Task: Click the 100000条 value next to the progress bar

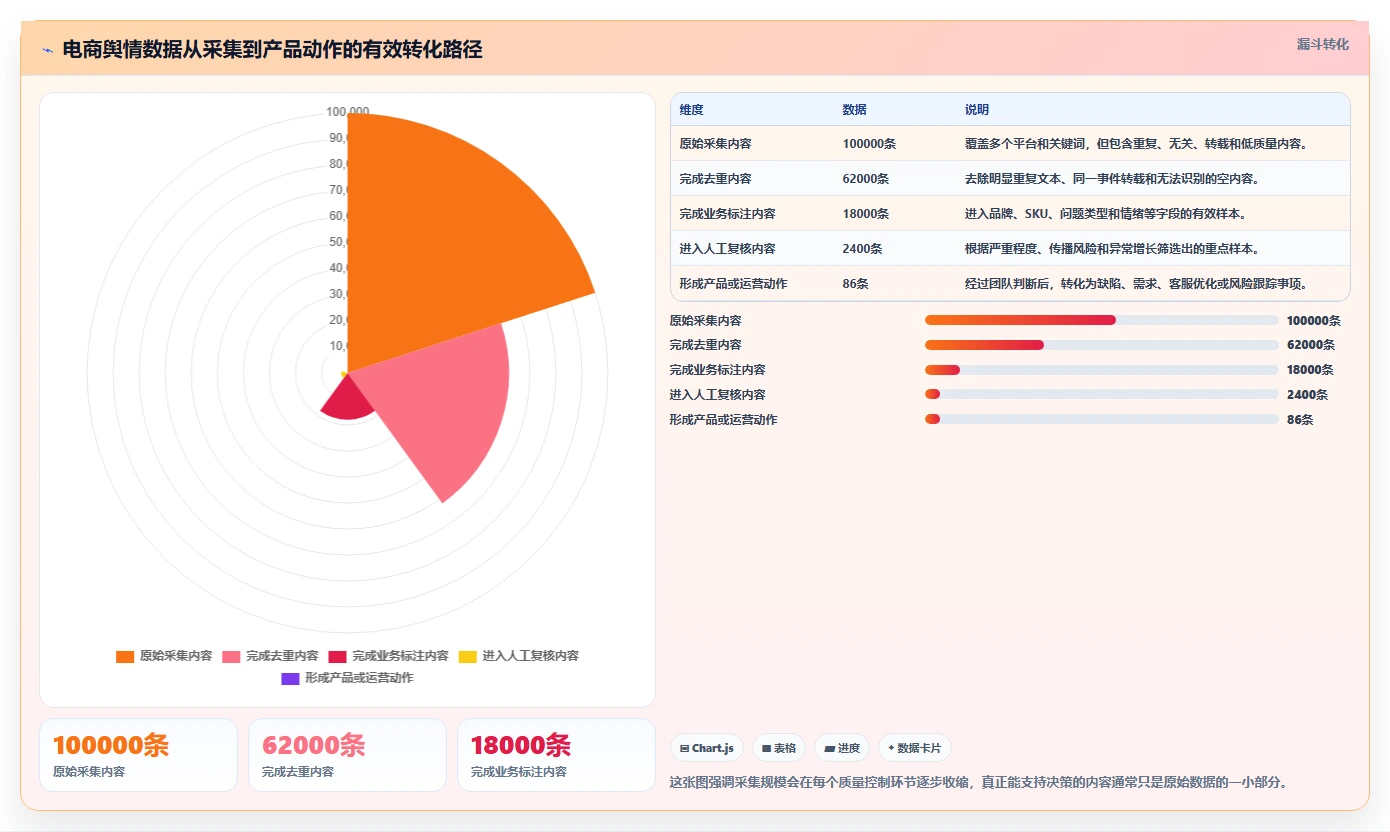Action: pos(1314,320)
